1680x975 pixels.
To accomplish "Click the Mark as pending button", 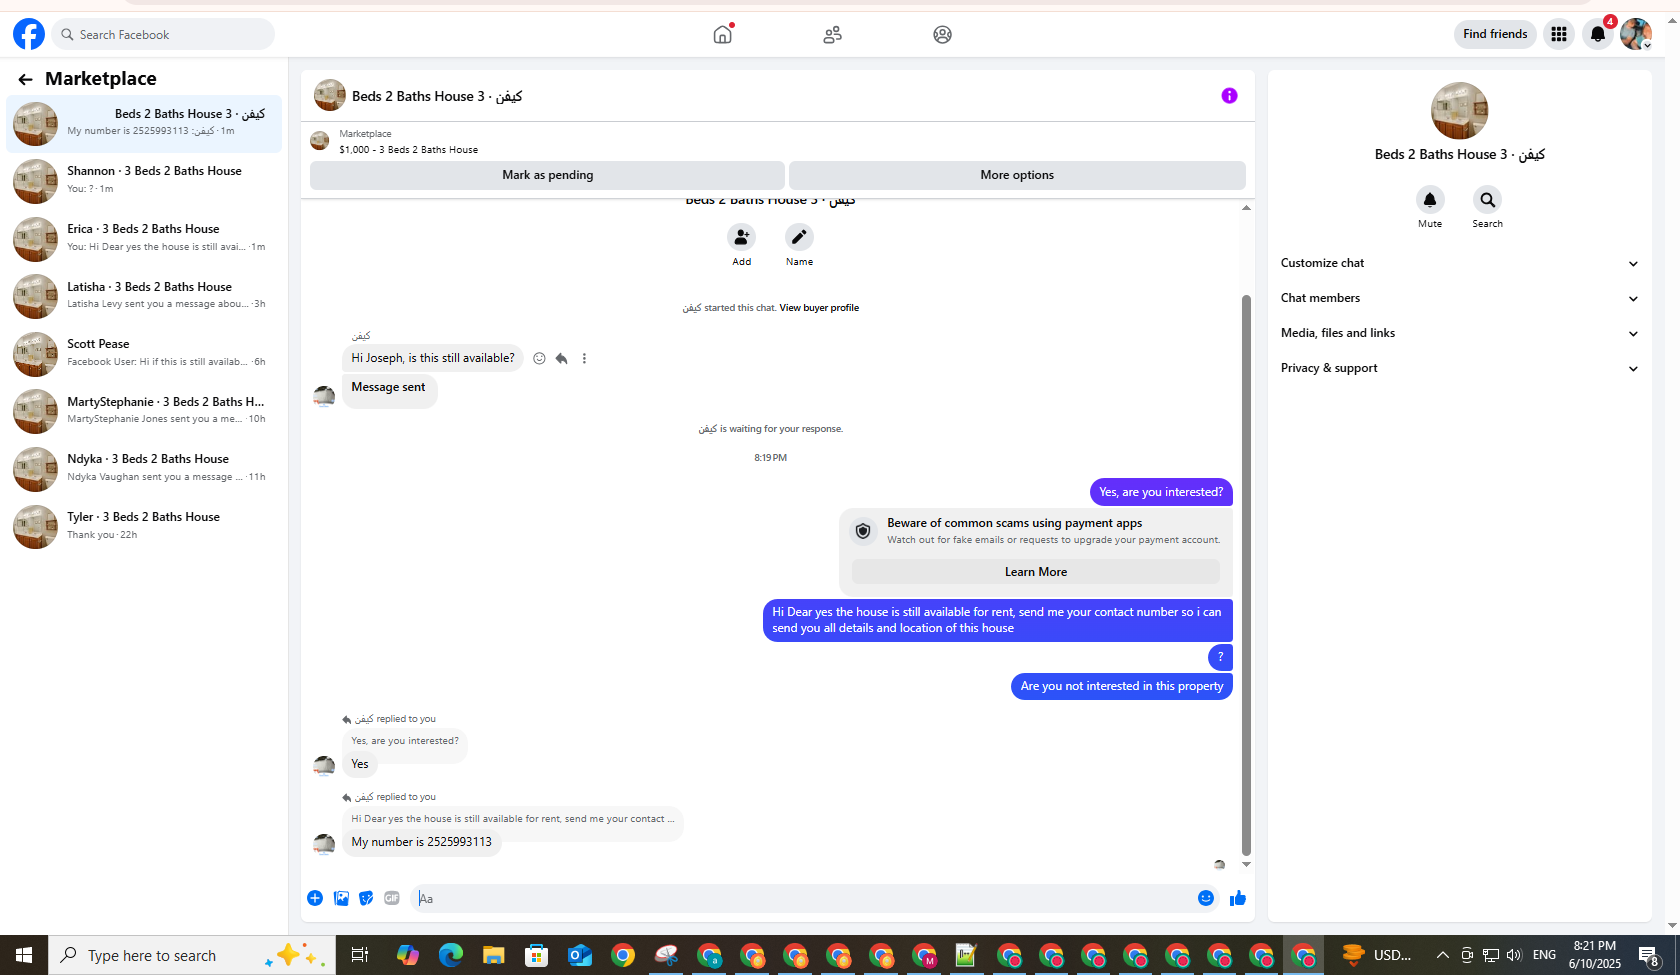I will [547, 175].
